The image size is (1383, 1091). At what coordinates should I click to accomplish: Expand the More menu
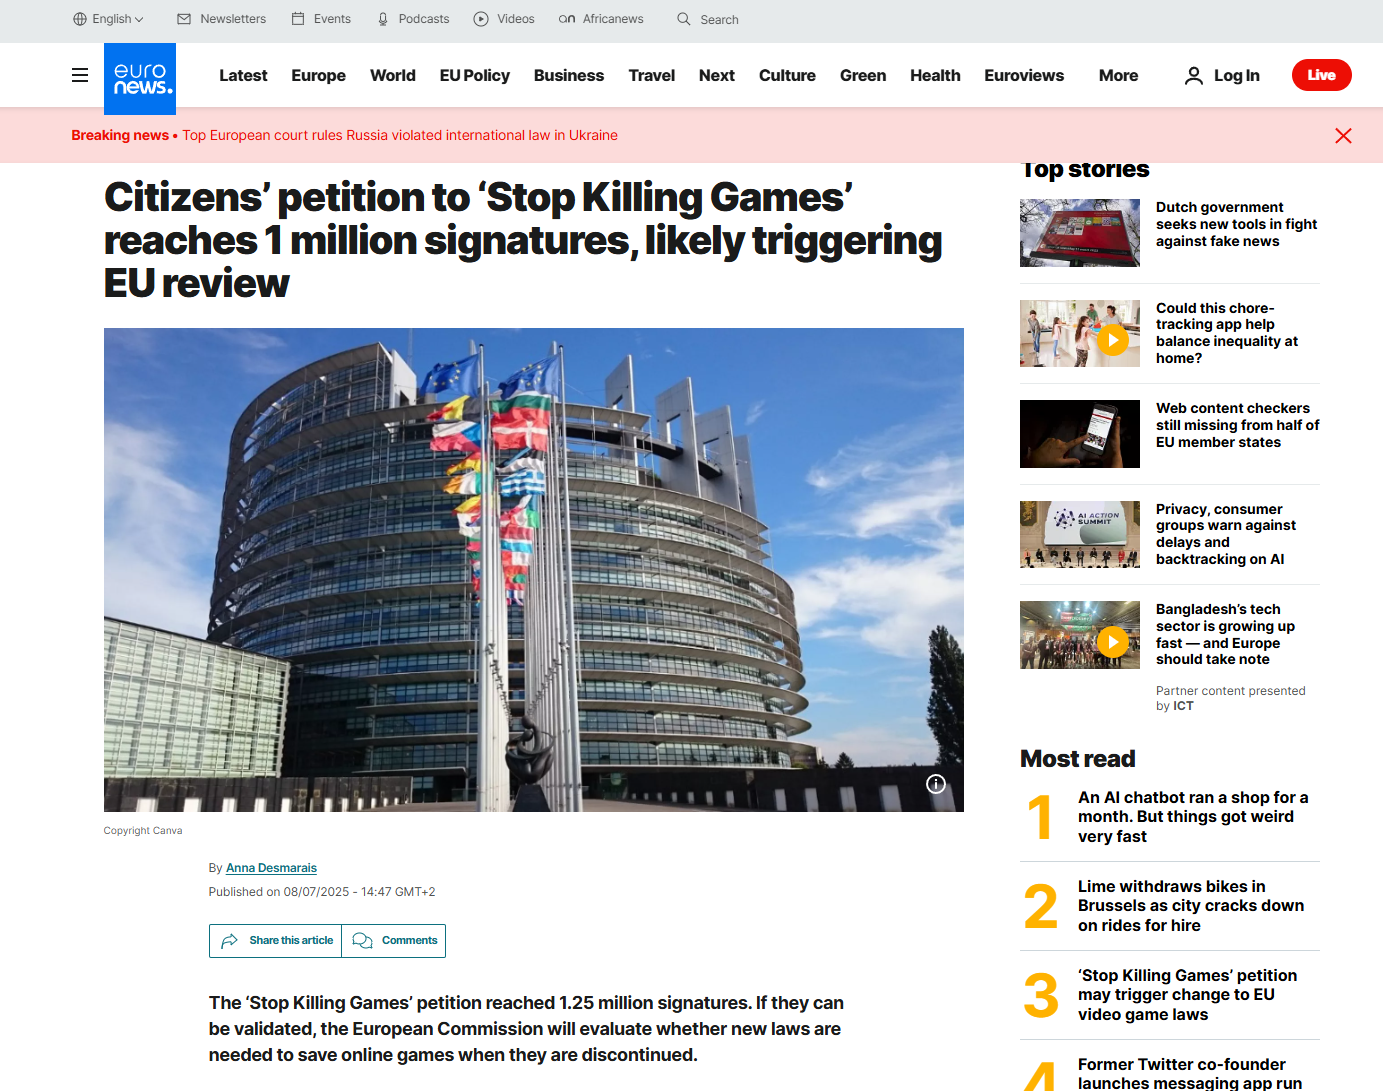pyautogui.click(x=1118, y=75)
